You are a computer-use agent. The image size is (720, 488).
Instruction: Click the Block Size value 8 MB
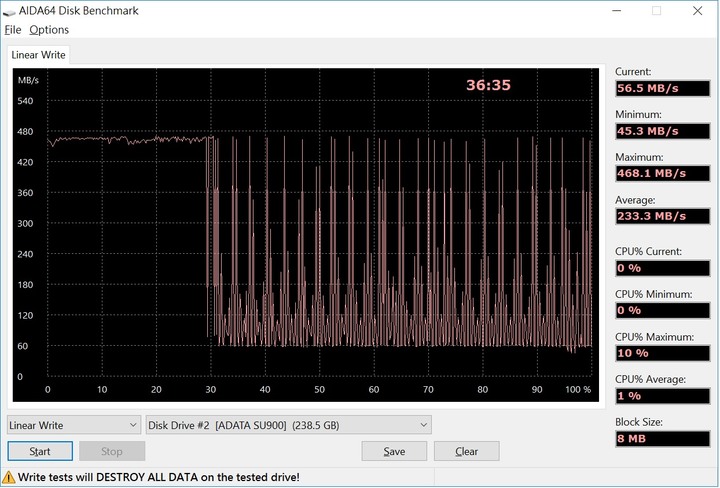click(663, 438)
